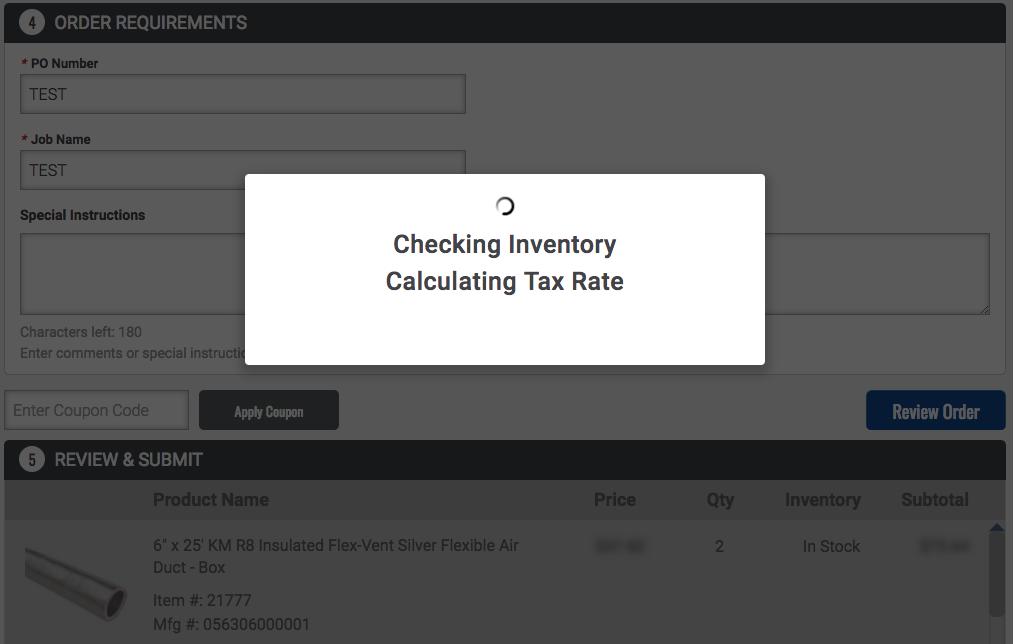Click the loading spinner icon
The width and height of the screenshot is (1013, 644).
coord(505,206)
